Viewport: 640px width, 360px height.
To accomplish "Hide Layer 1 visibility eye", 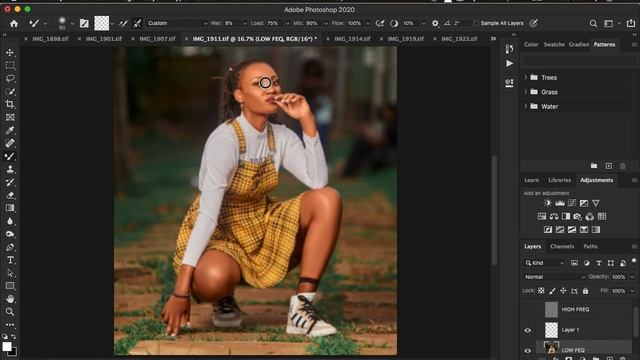I will (528, 330).
